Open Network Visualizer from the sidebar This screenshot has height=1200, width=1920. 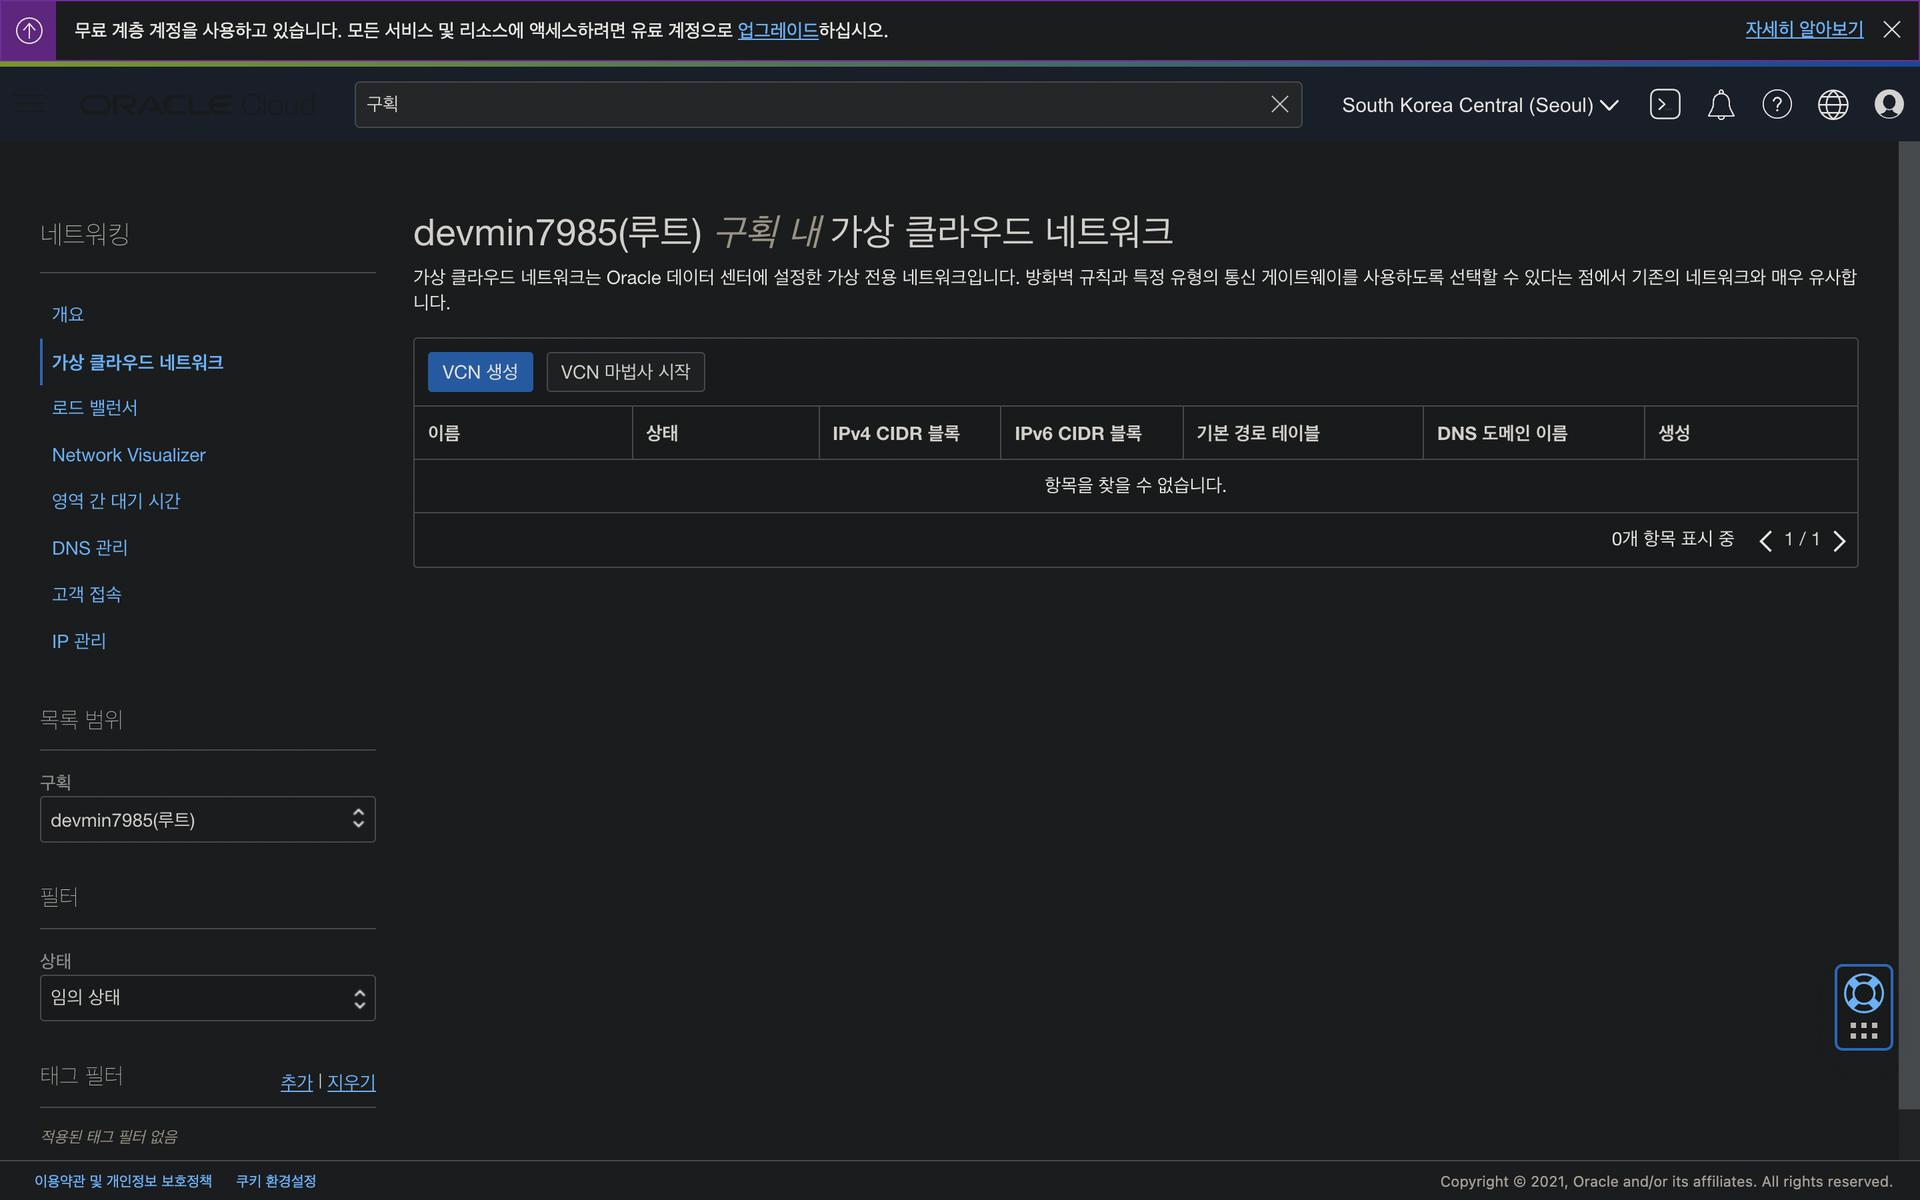pos(128,455)
